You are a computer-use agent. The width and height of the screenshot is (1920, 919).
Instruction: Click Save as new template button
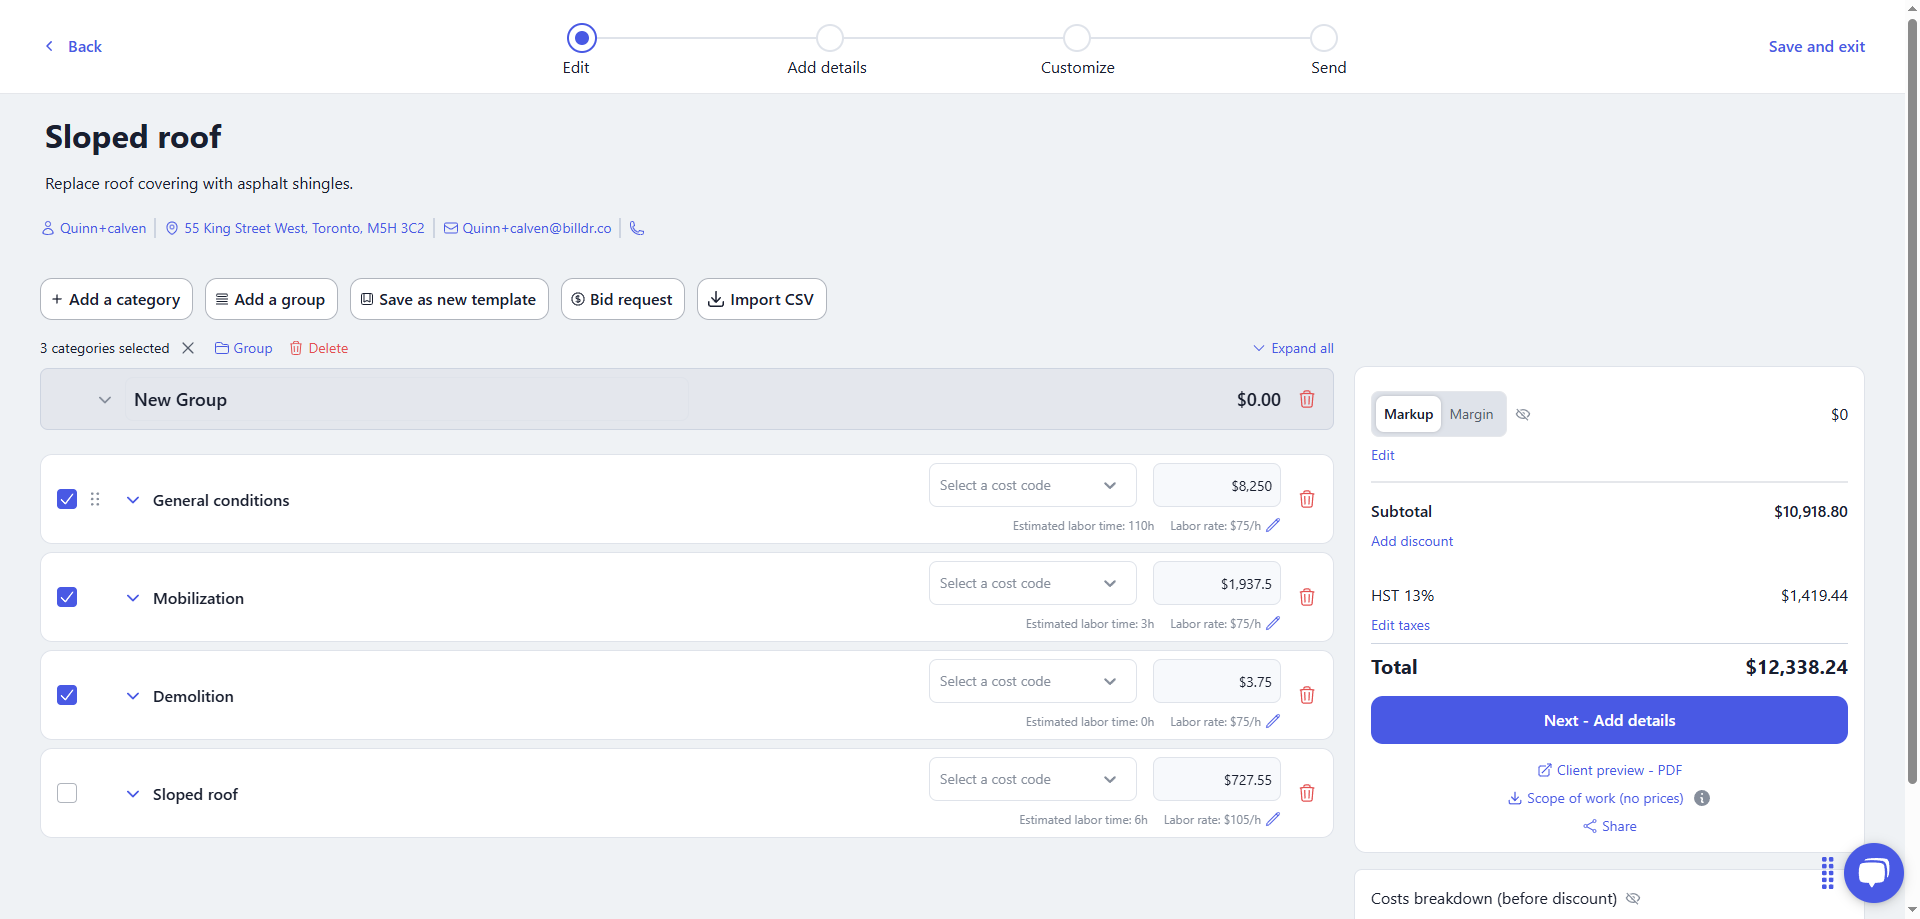click(x=449, y=299)
